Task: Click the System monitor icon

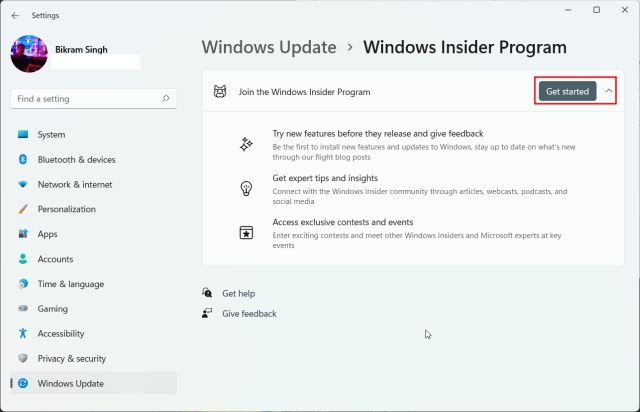Action: click(23, 134)
